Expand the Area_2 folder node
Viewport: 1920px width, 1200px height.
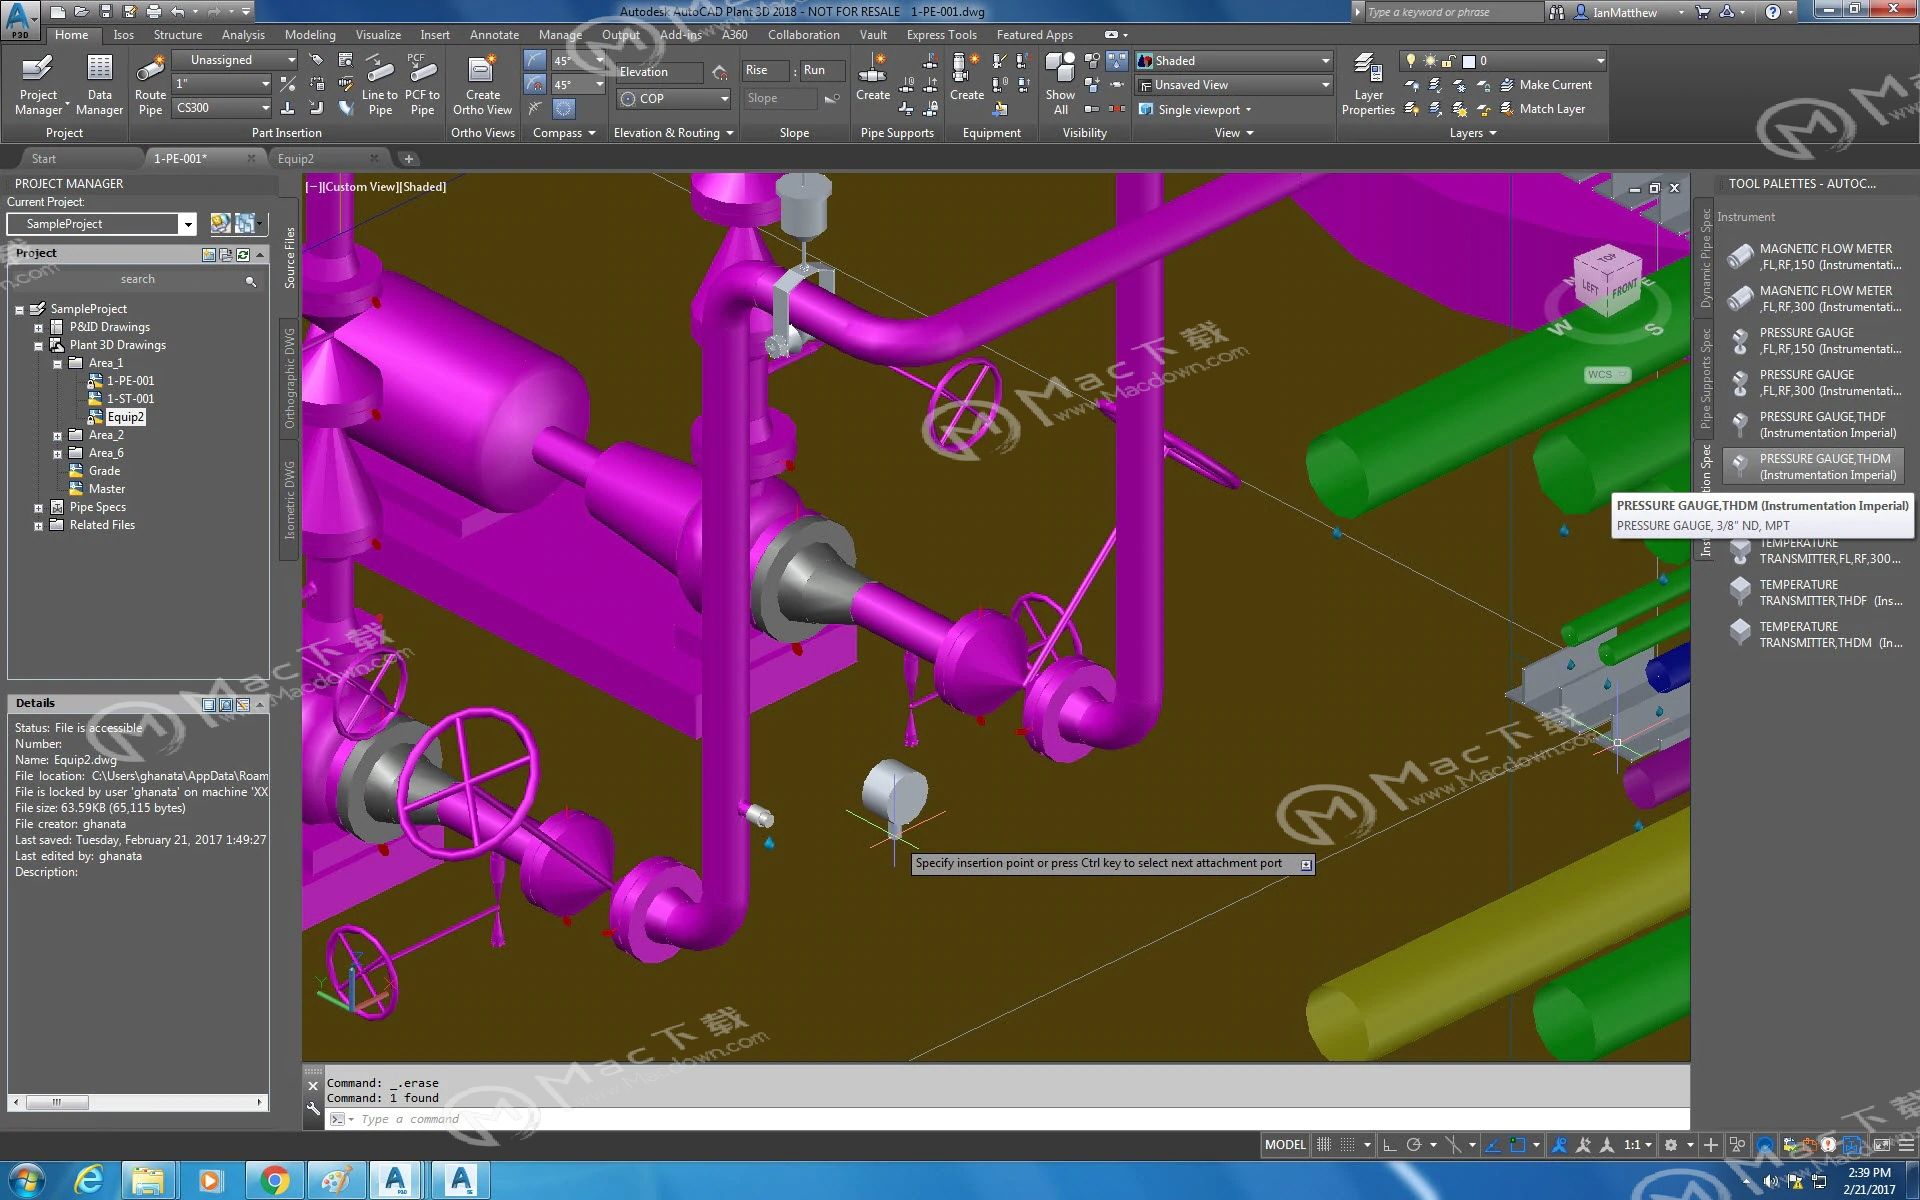(57, 436)
